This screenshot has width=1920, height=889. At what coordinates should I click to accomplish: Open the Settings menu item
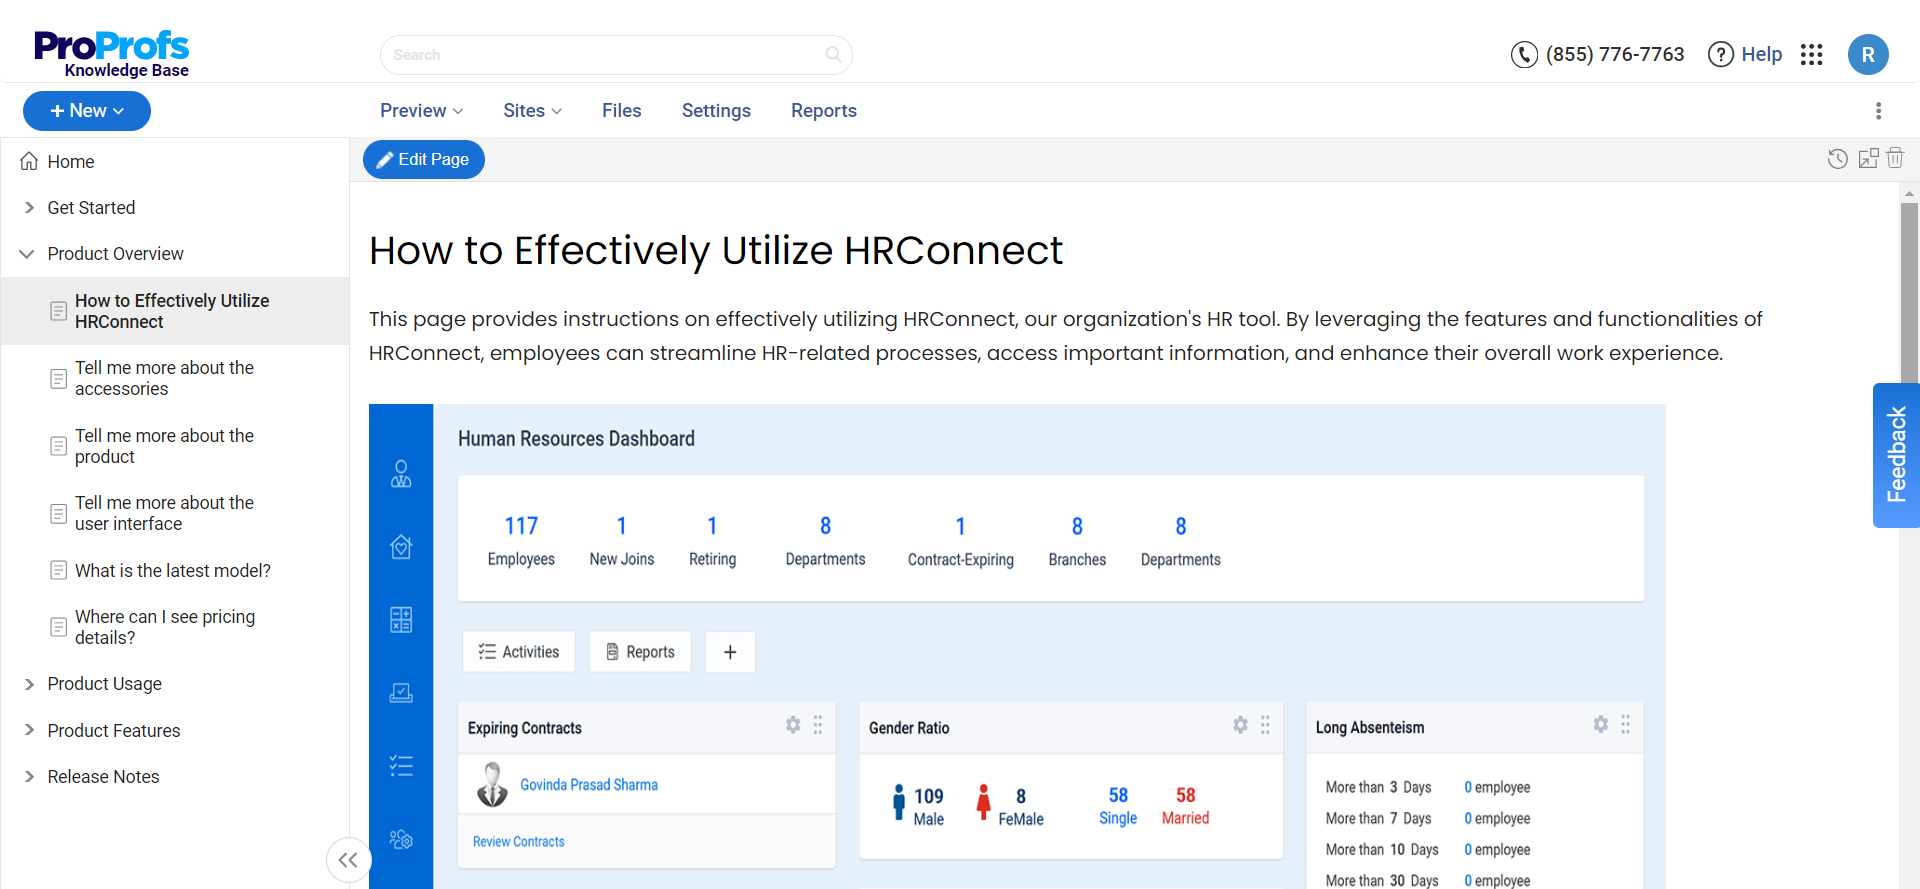click(716, 111)
